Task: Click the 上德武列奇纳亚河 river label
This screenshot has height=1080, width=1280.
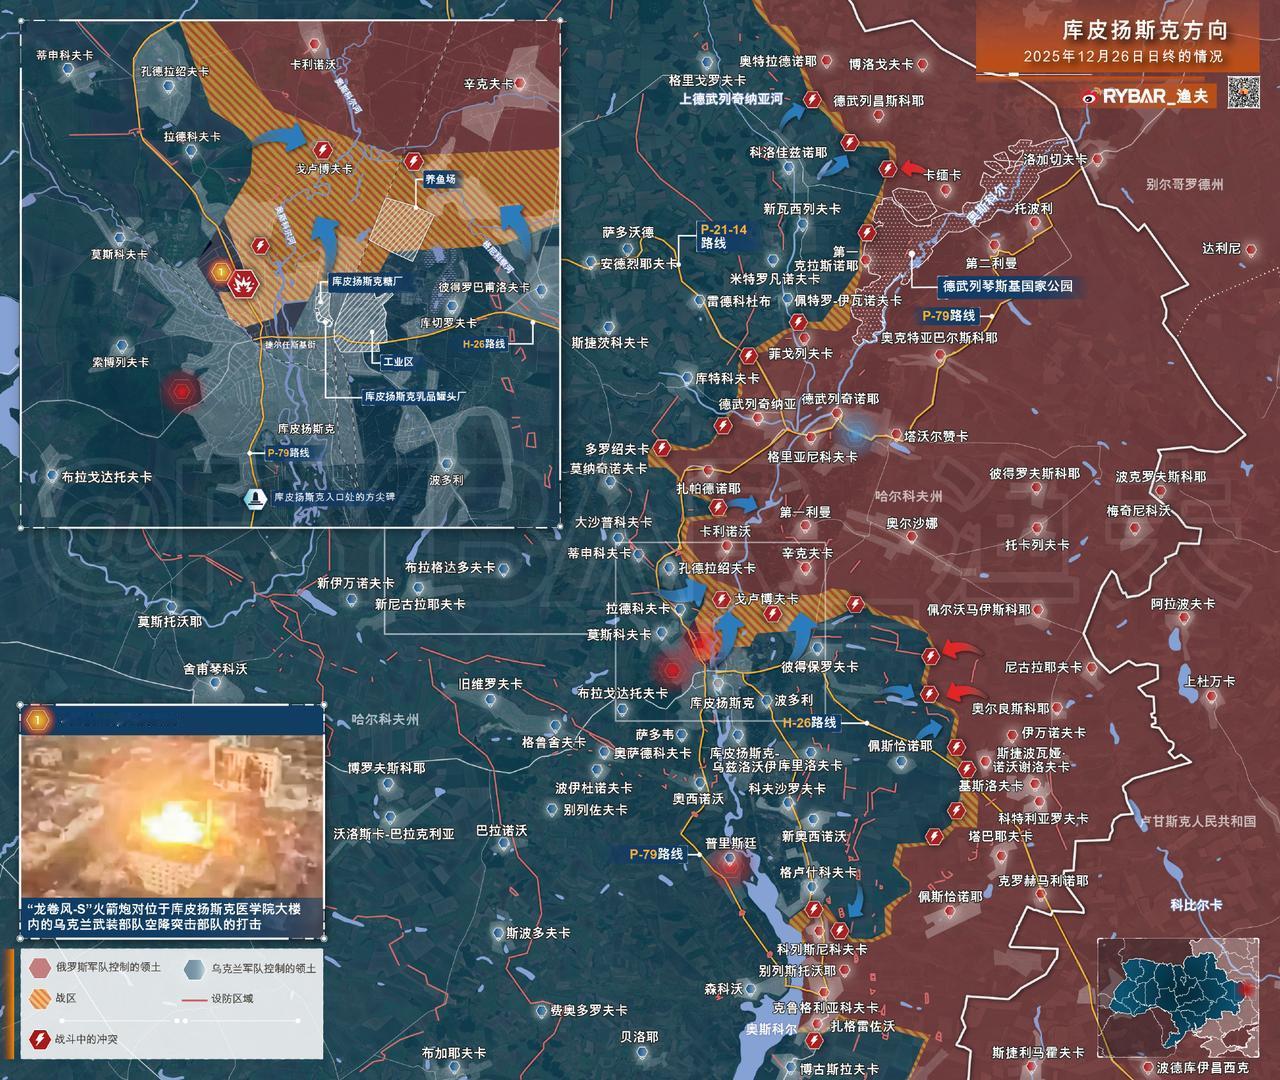Action: [x=731, y=100]
